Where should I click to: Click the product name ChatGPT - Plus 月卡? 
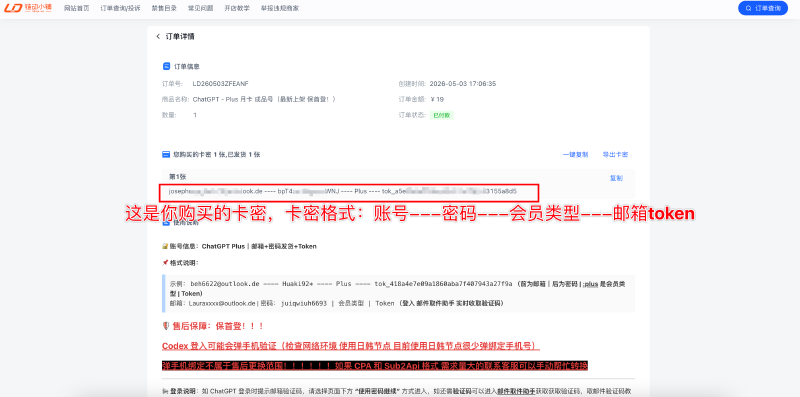point(264,100)
